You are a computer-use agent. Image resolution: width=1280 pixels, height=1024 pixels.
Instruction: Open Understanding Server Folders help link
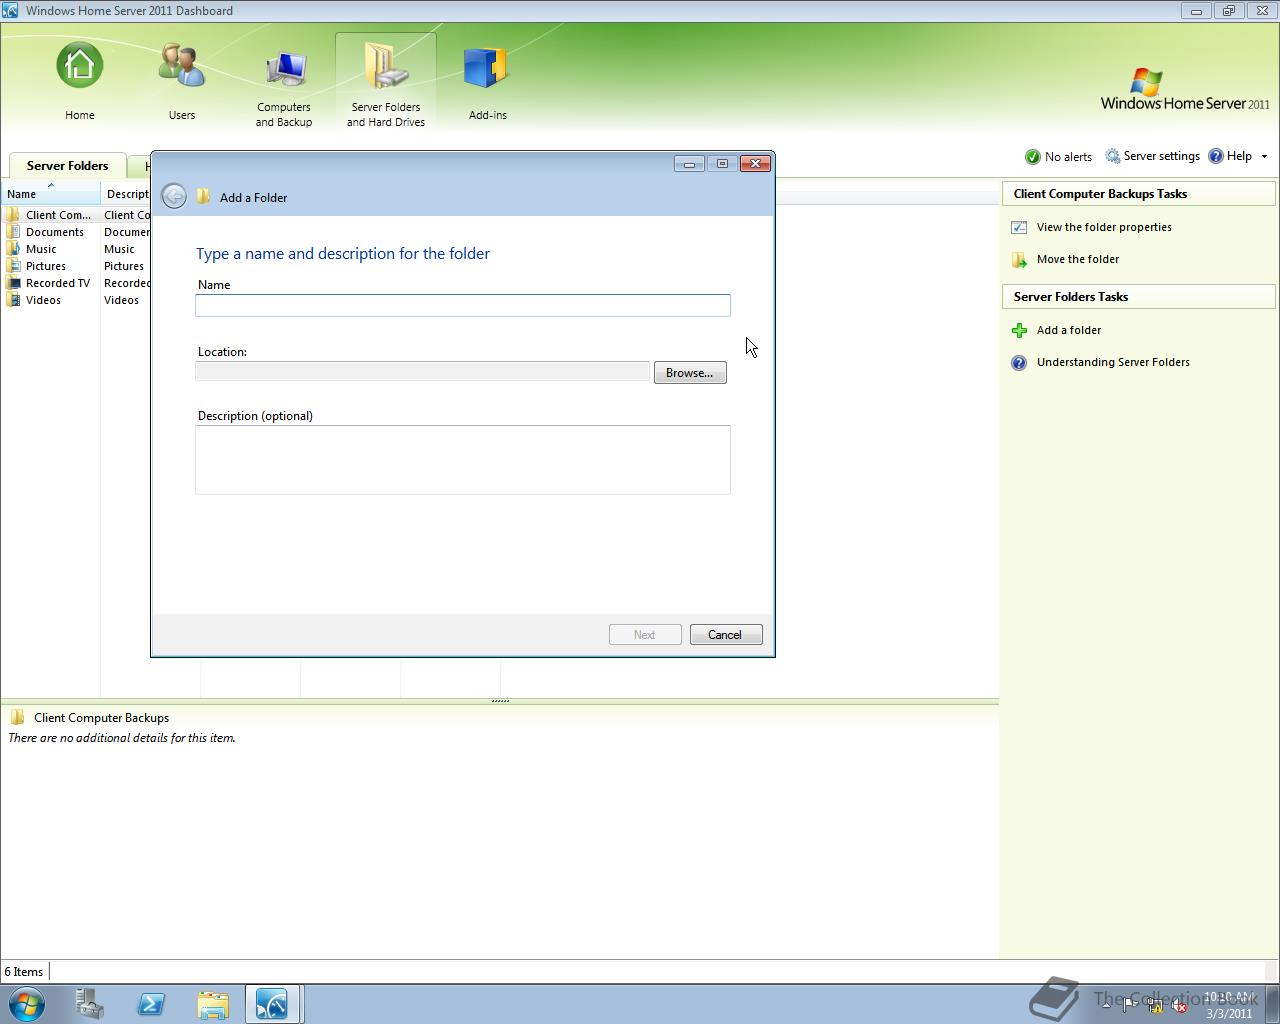1113,362
